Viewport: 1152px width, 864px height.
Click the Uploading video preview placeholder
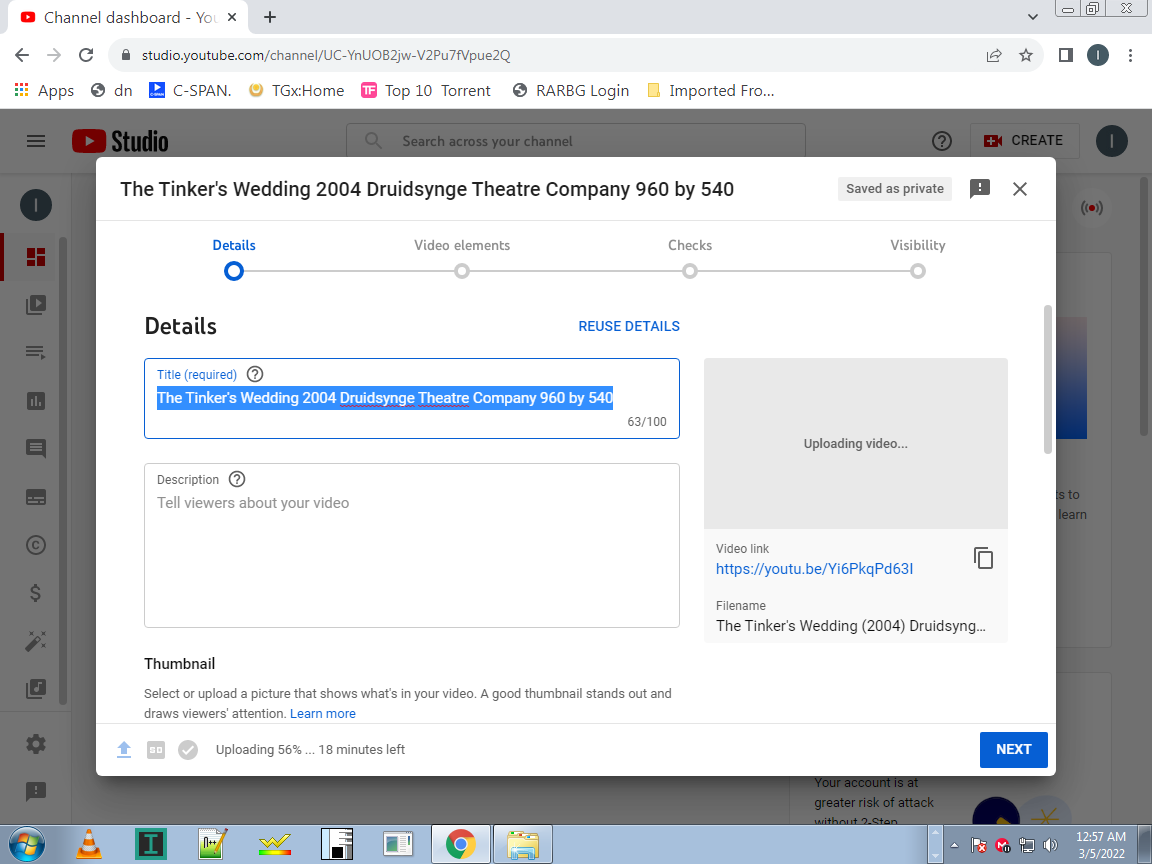click(x=855, y=443)
